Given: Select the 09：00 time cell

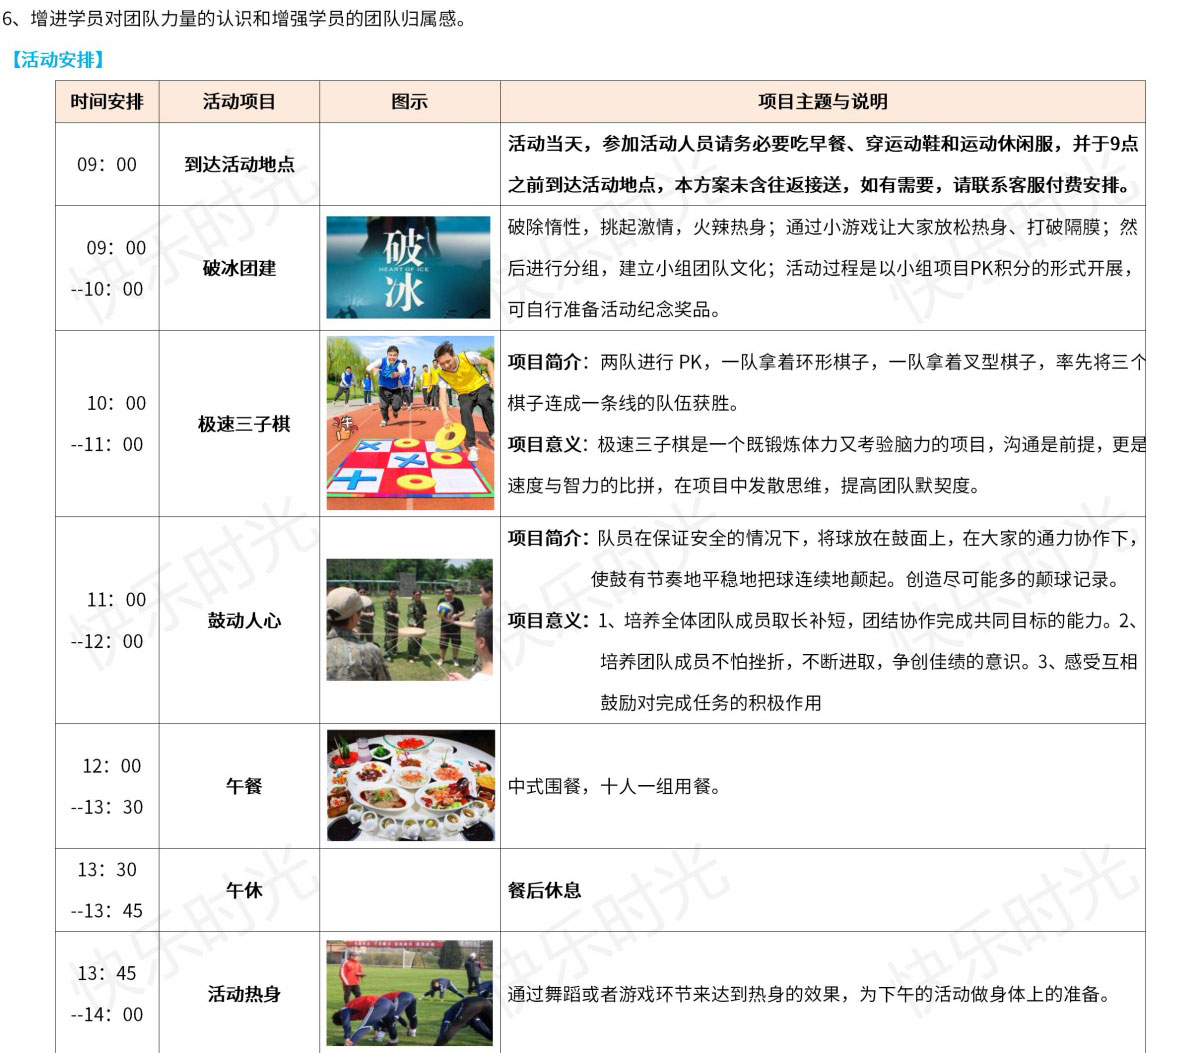Looking at the screenshot, I should click(x=107, y=164).
